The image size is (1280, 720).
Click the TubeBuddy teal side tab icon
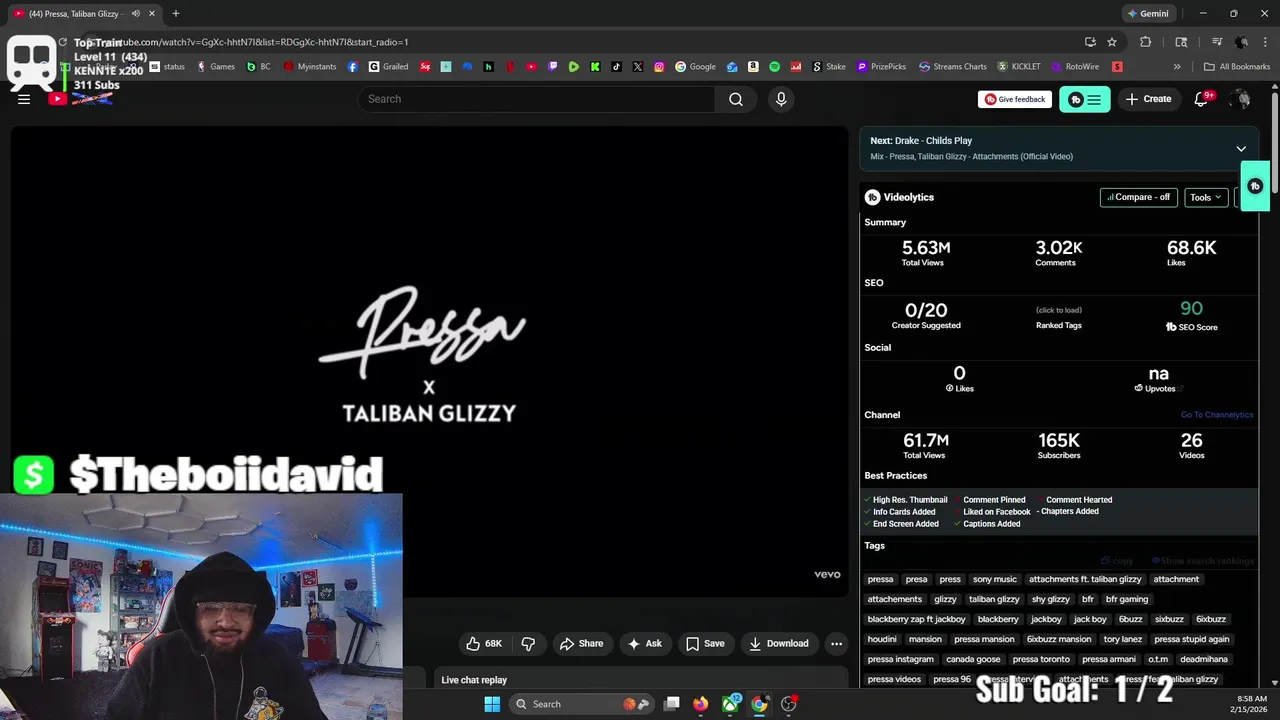pyautogui.click(x=1256, y=186)
